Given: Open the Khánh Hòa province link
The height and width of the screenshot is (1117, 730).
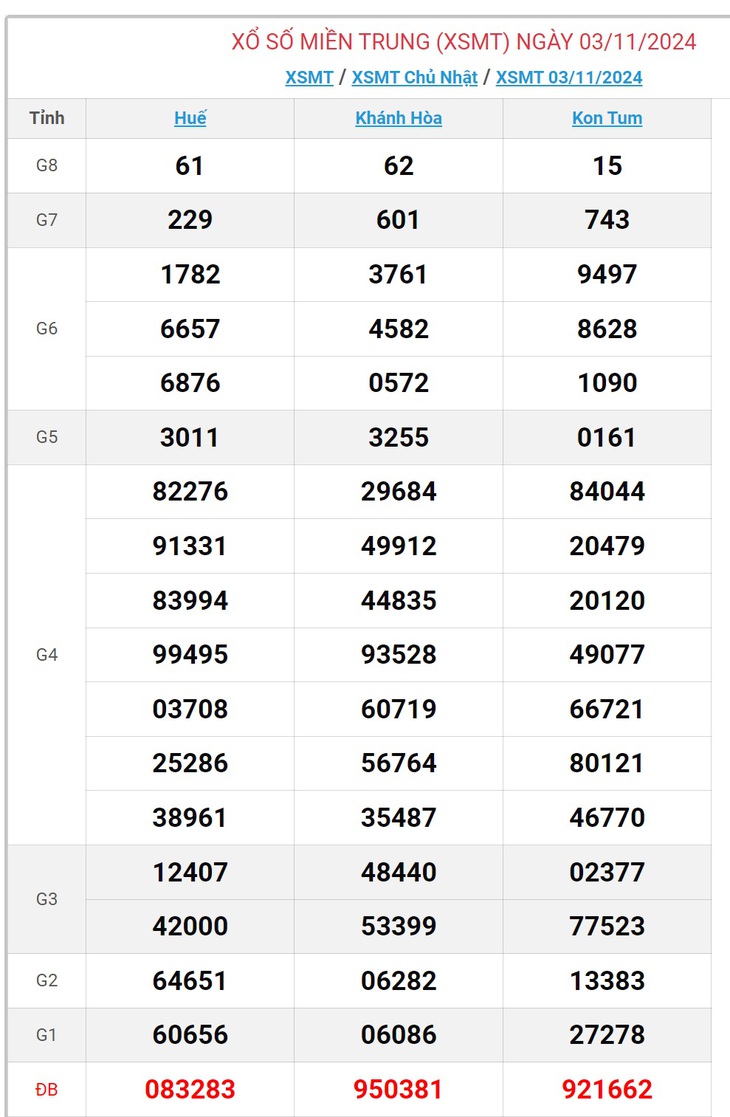Looking at the screenshot, I should 399,118.
